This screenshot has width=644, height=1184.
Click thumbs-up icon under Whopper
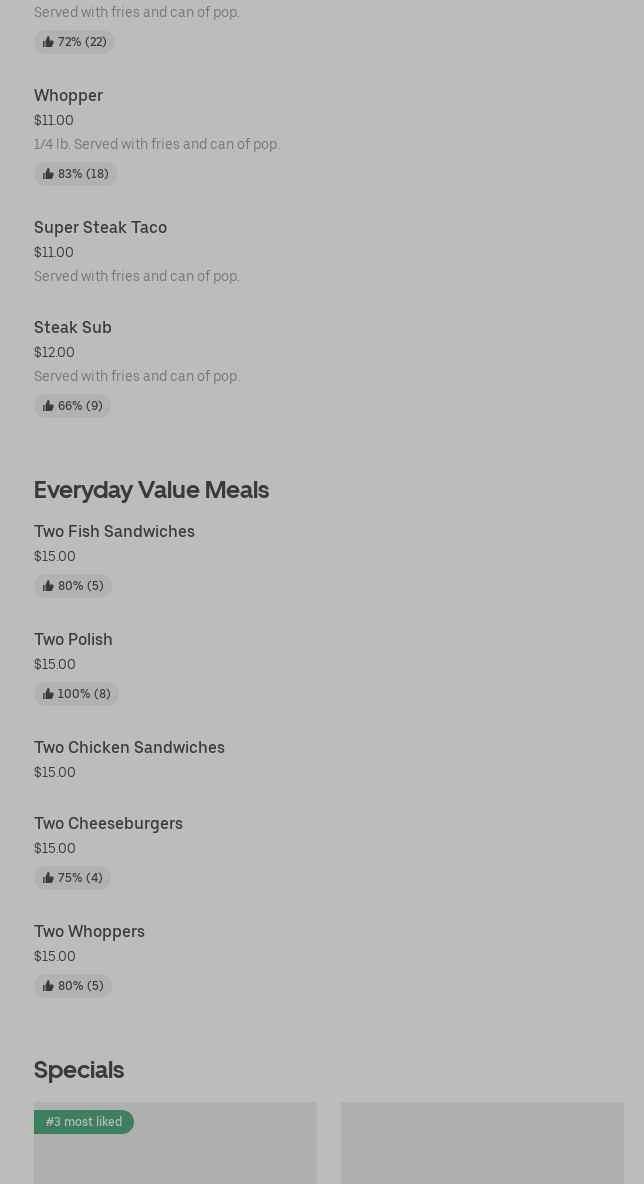(48, 174)
